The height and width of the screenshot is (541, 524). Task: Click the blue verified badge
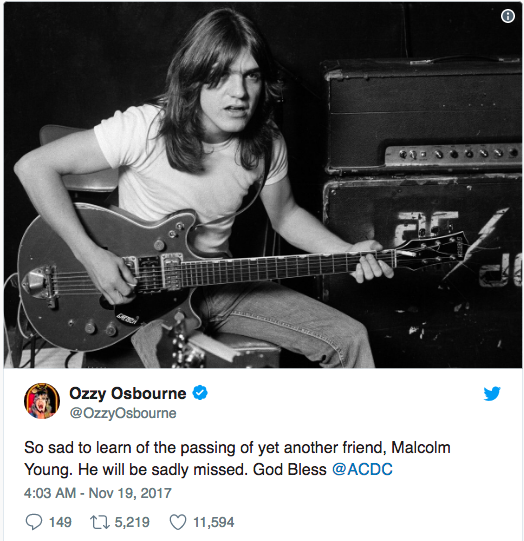tap(200, 393)
